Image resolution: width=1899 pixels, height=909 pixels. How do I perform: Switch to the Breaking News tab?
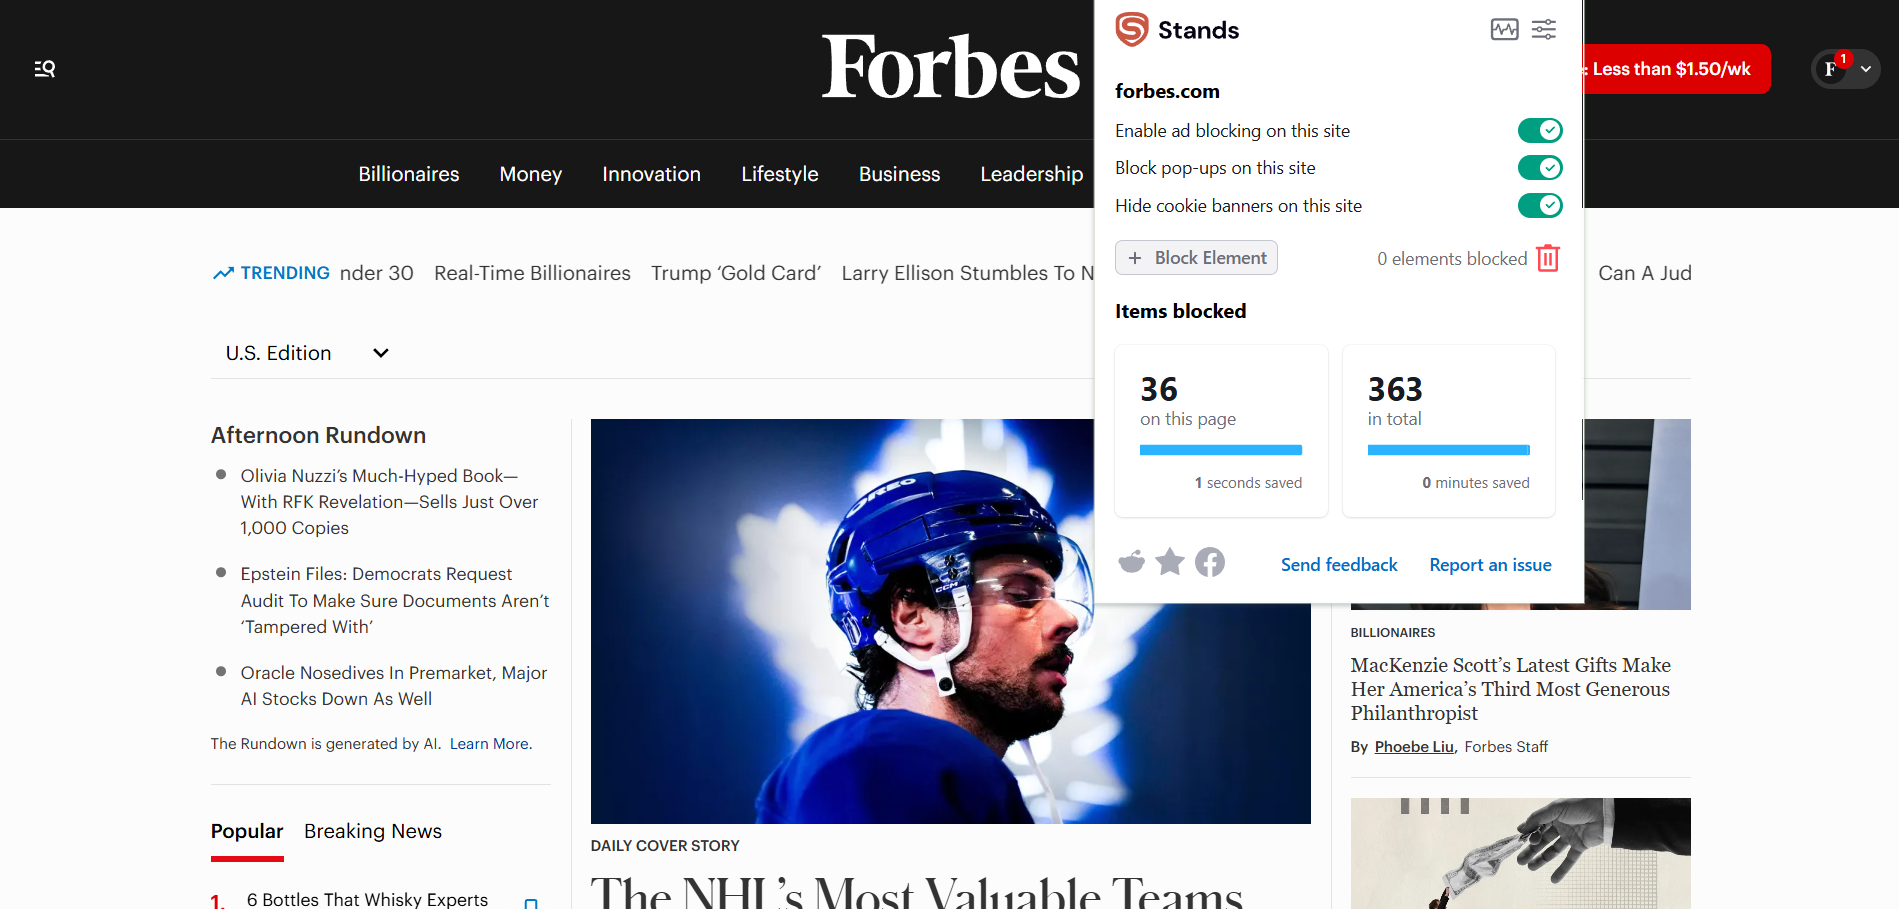(372, 831)
